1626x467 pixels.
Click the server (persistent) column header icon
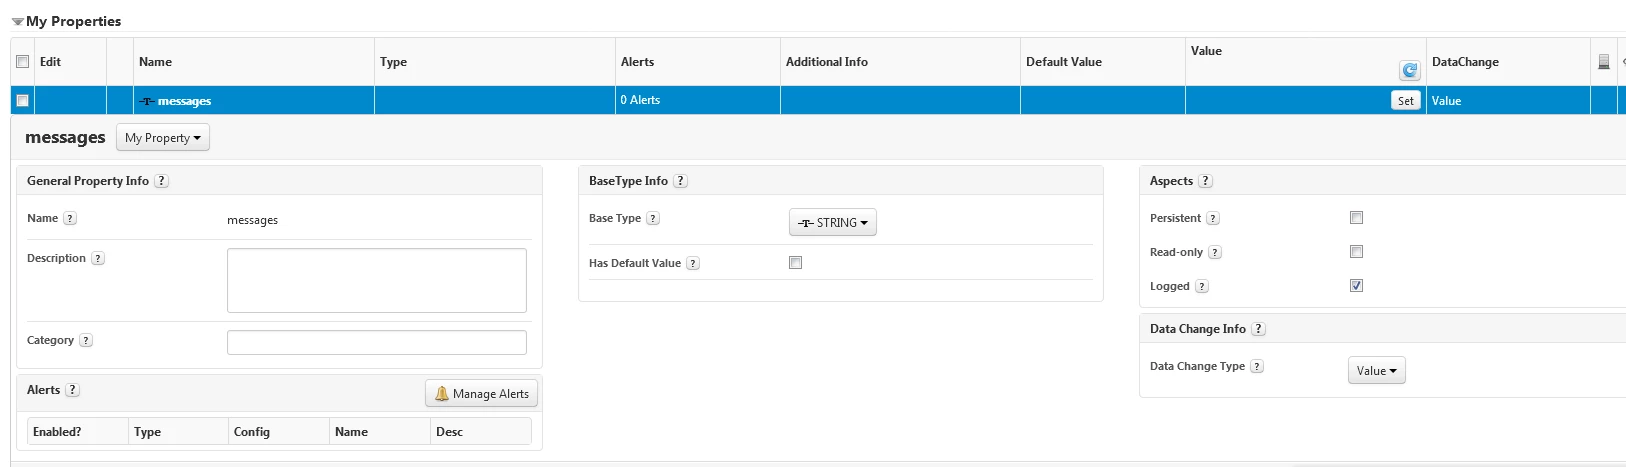pyautogui.click(x=1604, y=62)
